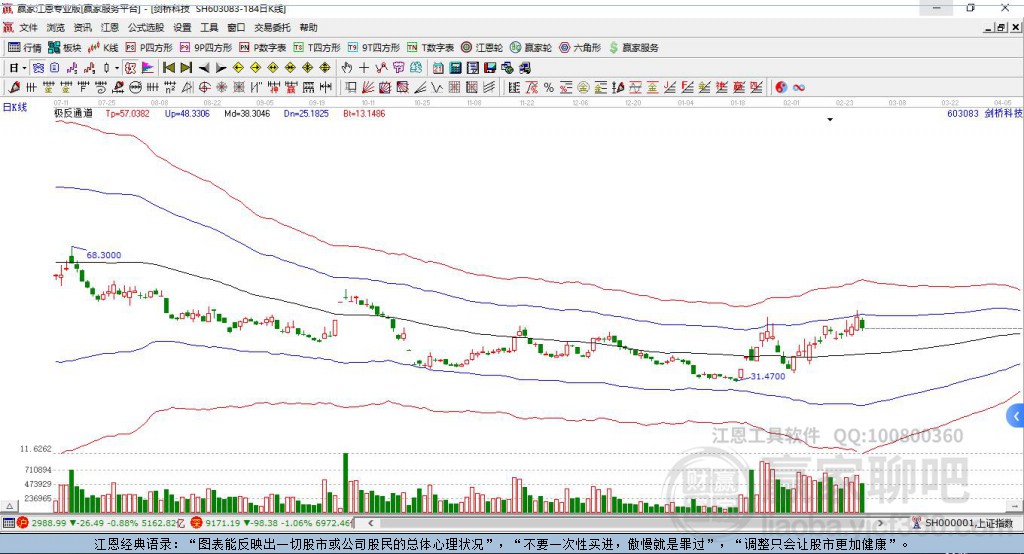Open the 帮助 menu

tap(308, 27)
